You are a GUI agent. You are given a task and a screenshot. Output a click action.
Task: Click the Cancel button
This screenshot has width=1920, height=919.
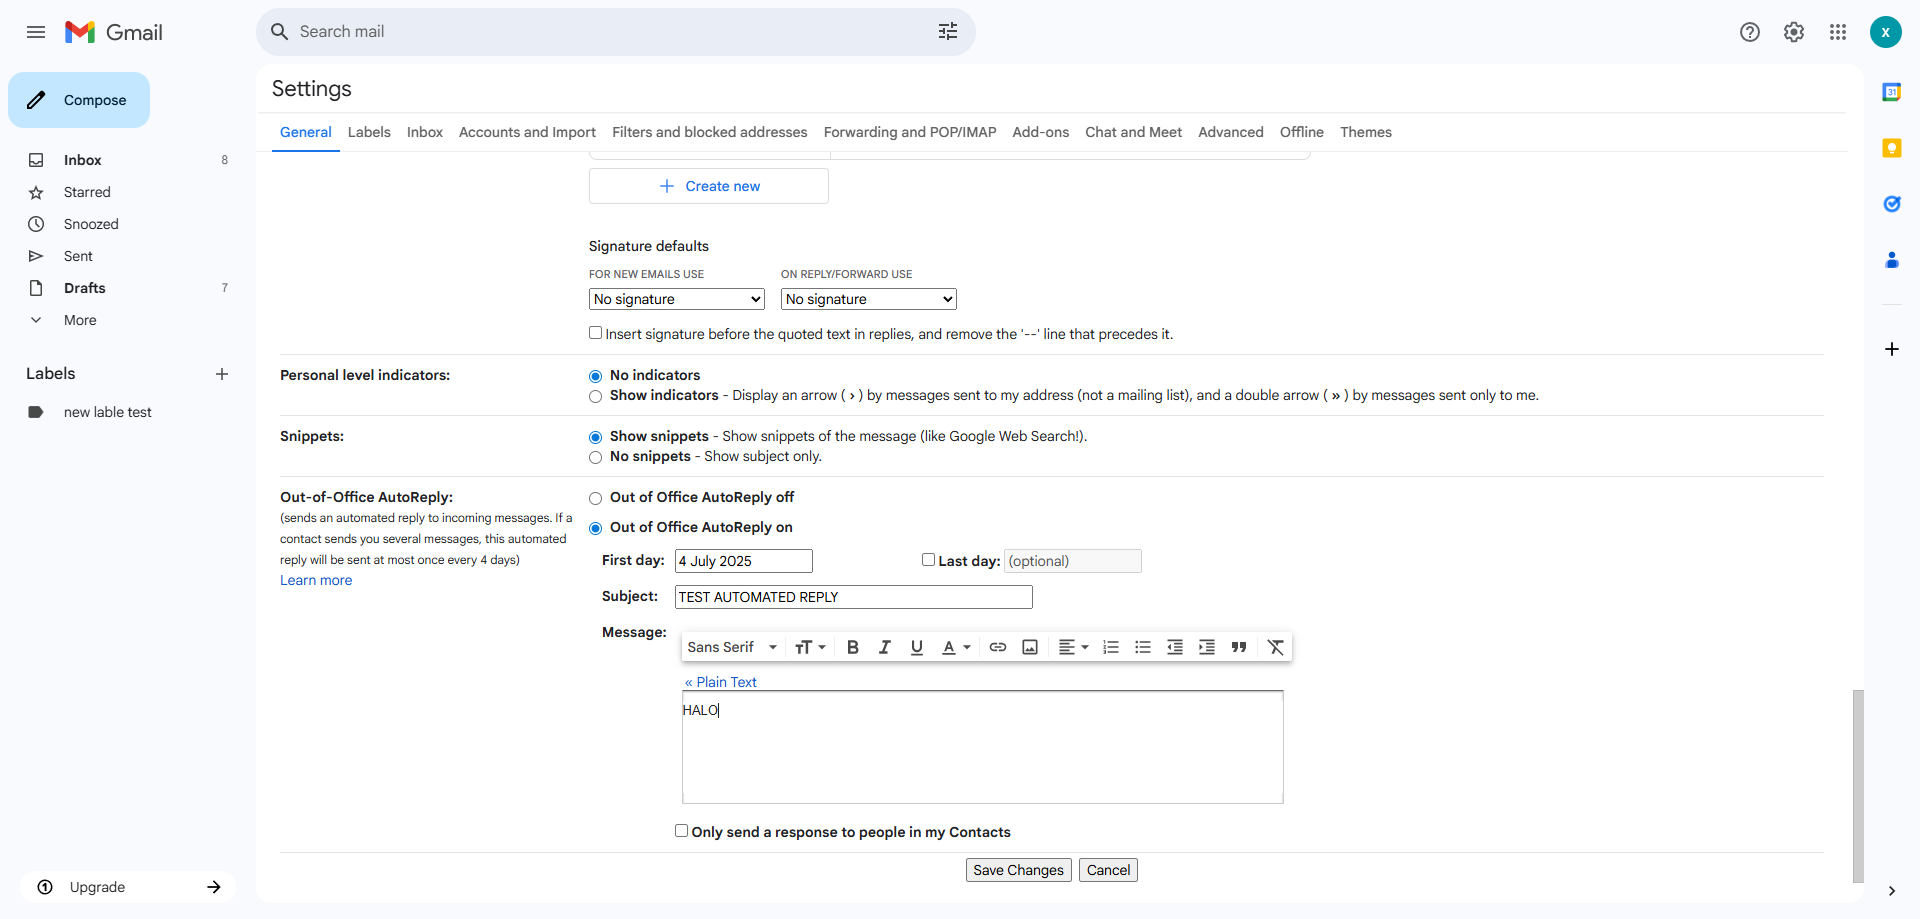(1108, 870)
